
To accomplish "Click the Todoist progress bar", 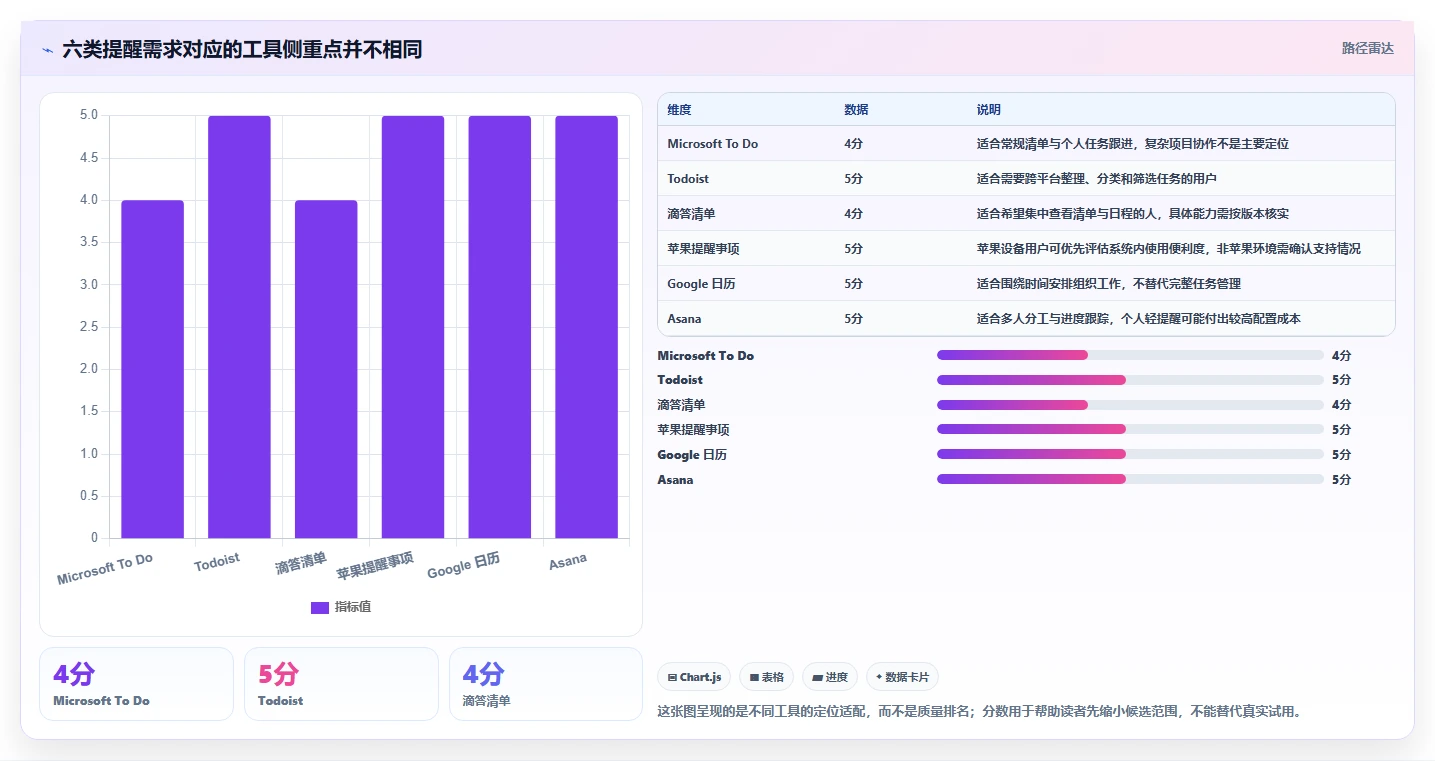I will coord(1130,380).
